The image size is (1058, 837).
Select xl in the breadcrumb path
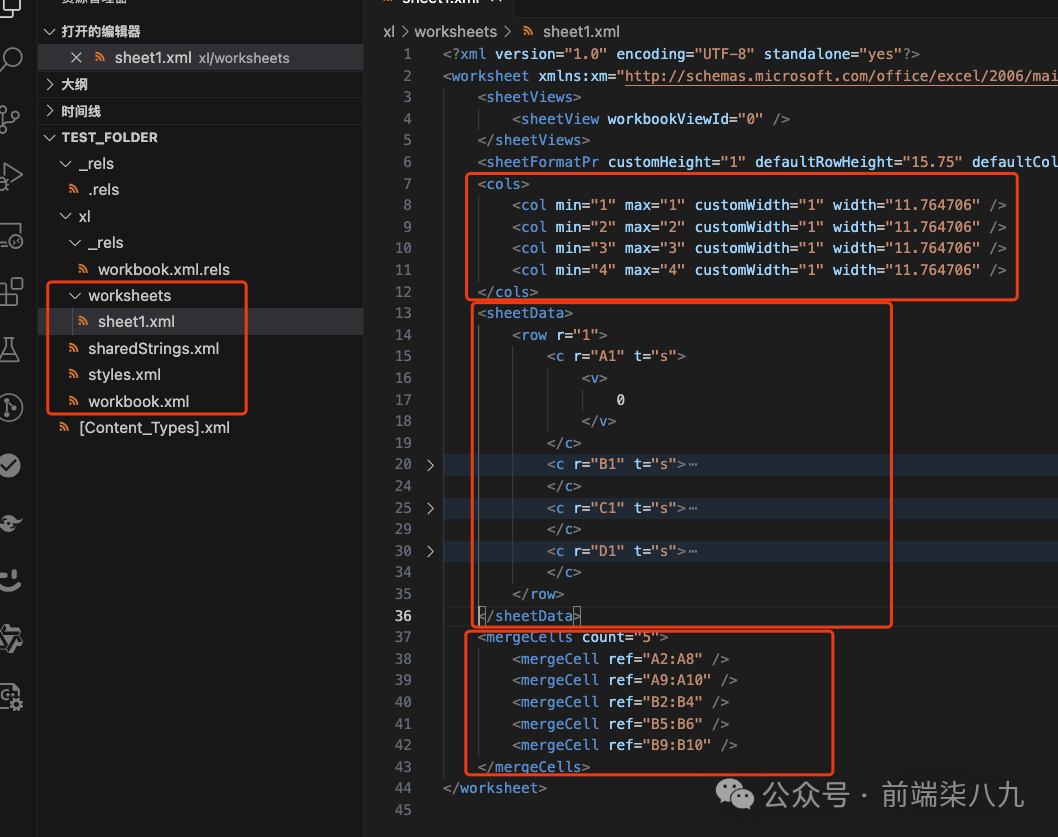pyautogui.click(x=389, y=32)
